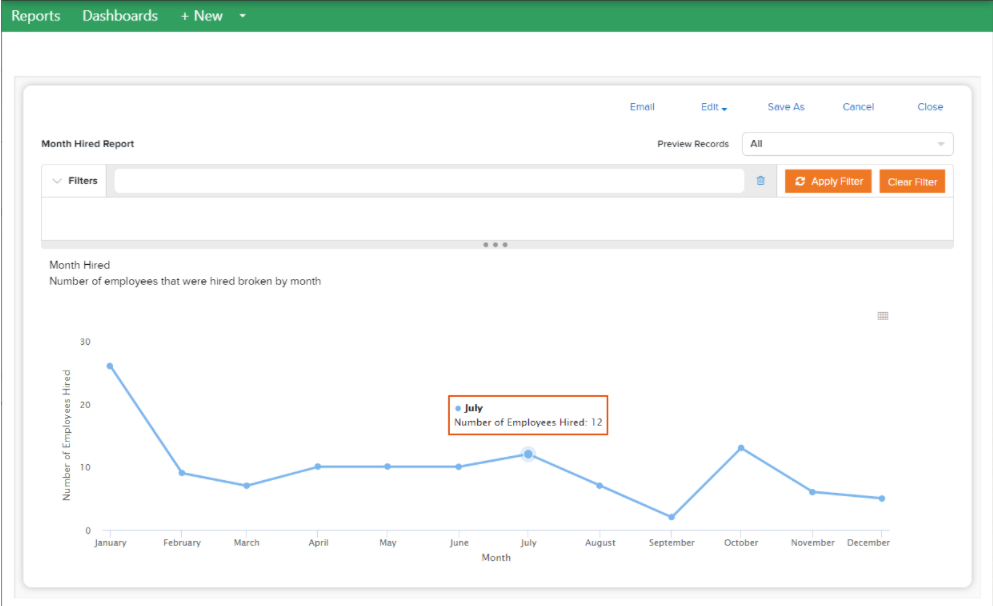Select the April data point on the line
993x606 pixels.
tap(318, 467)
